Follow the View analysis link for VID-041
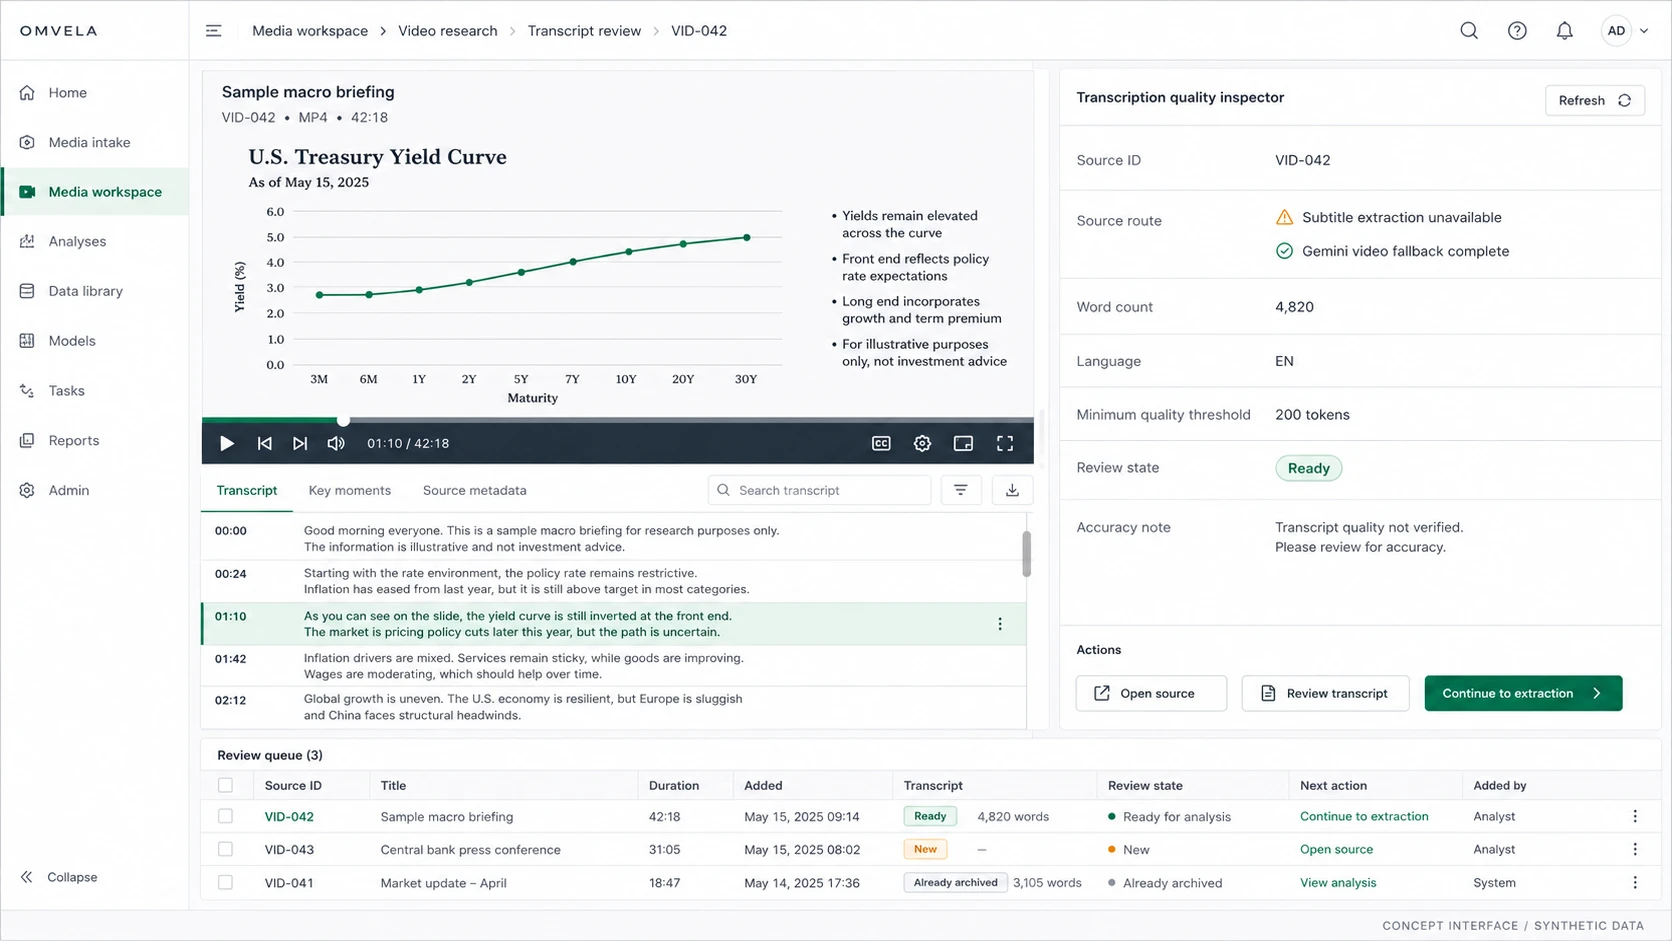Viewport: 1672px width, 941px height. (1338, 883)
